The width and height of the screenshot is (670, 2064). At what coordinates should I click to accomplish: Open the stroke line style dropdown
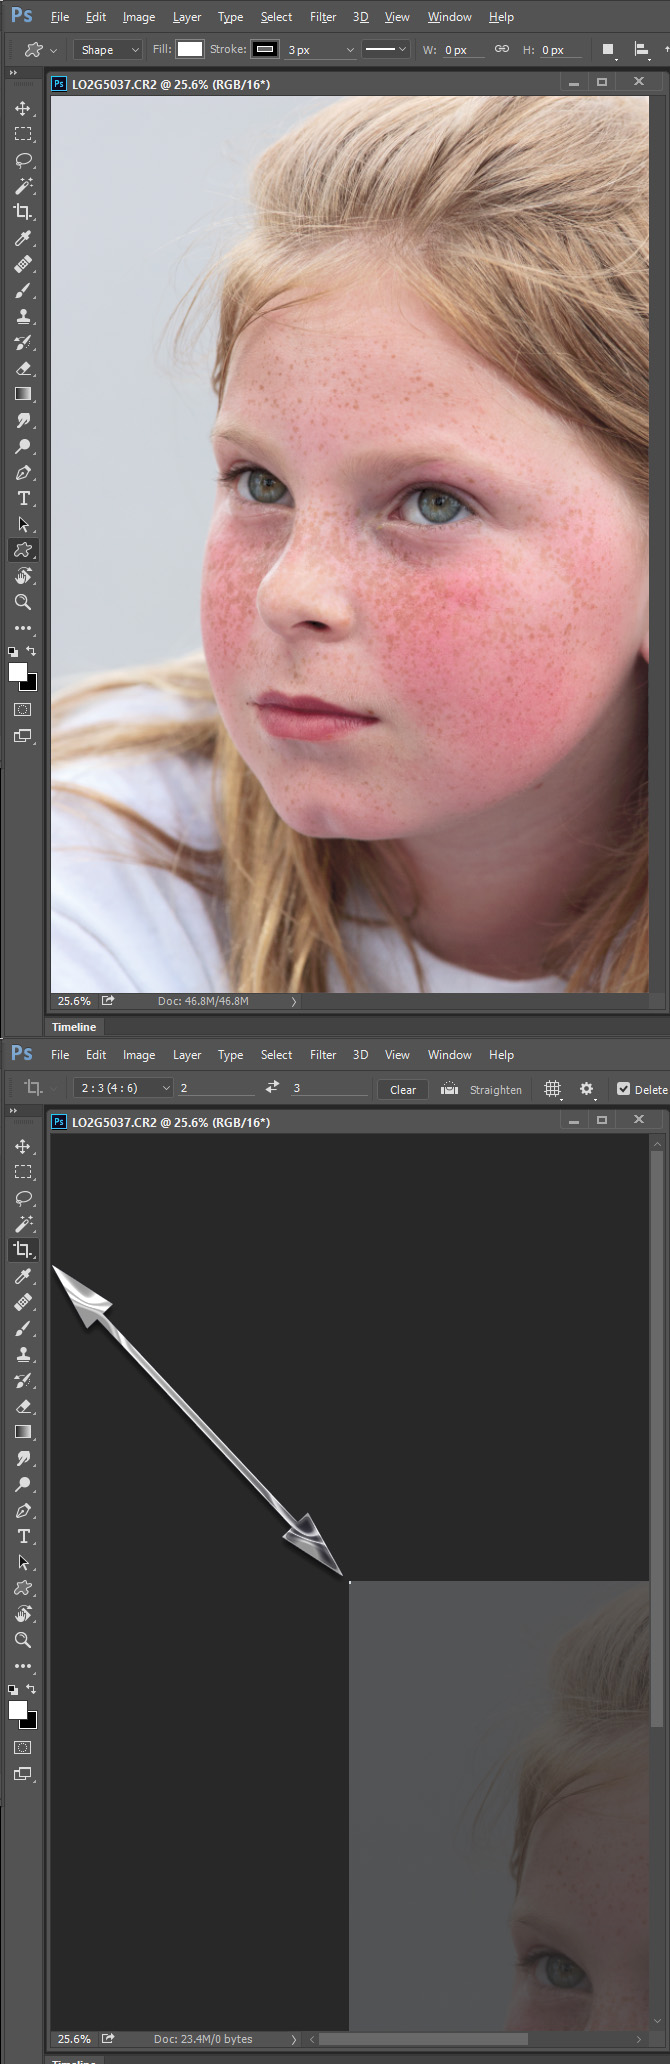tap(385, 49)
